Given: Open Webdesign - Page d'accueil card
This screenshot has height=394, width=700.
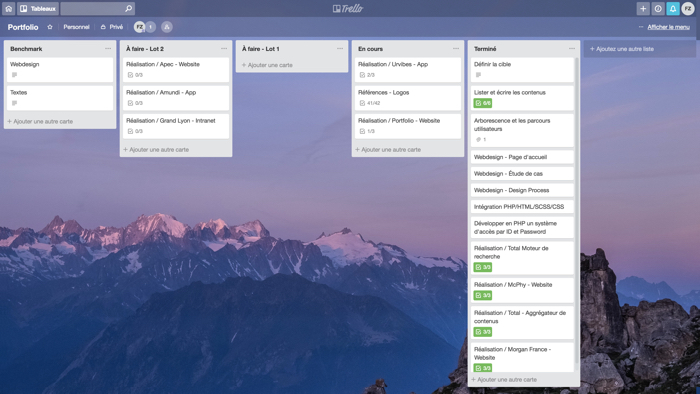Looking at the screenshot, I should coord(522,157).
